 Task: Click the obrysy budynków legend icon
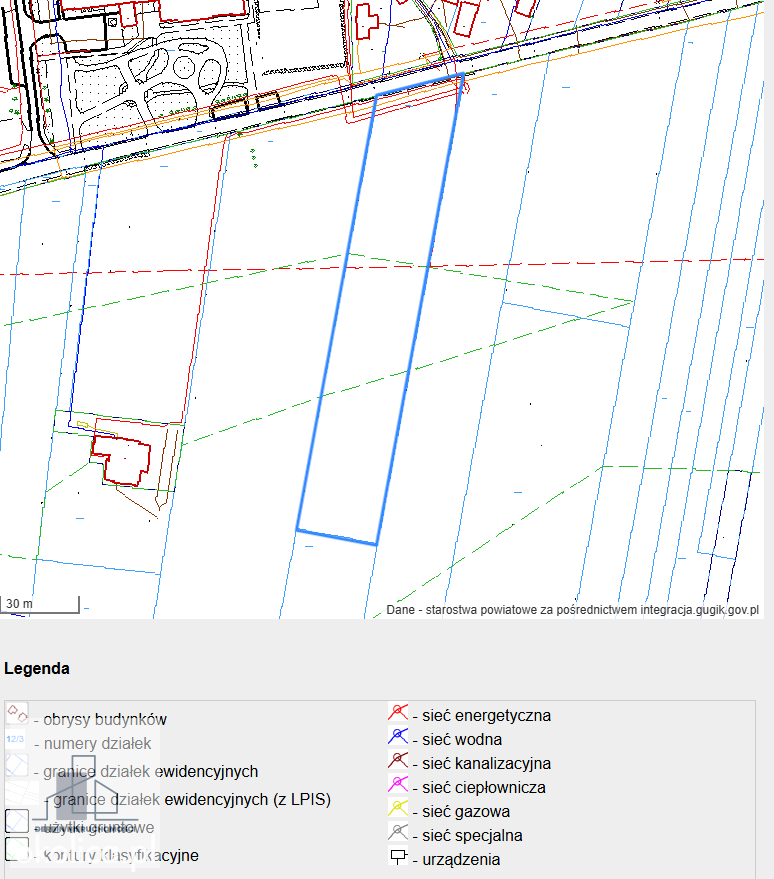tap(17, 713)
